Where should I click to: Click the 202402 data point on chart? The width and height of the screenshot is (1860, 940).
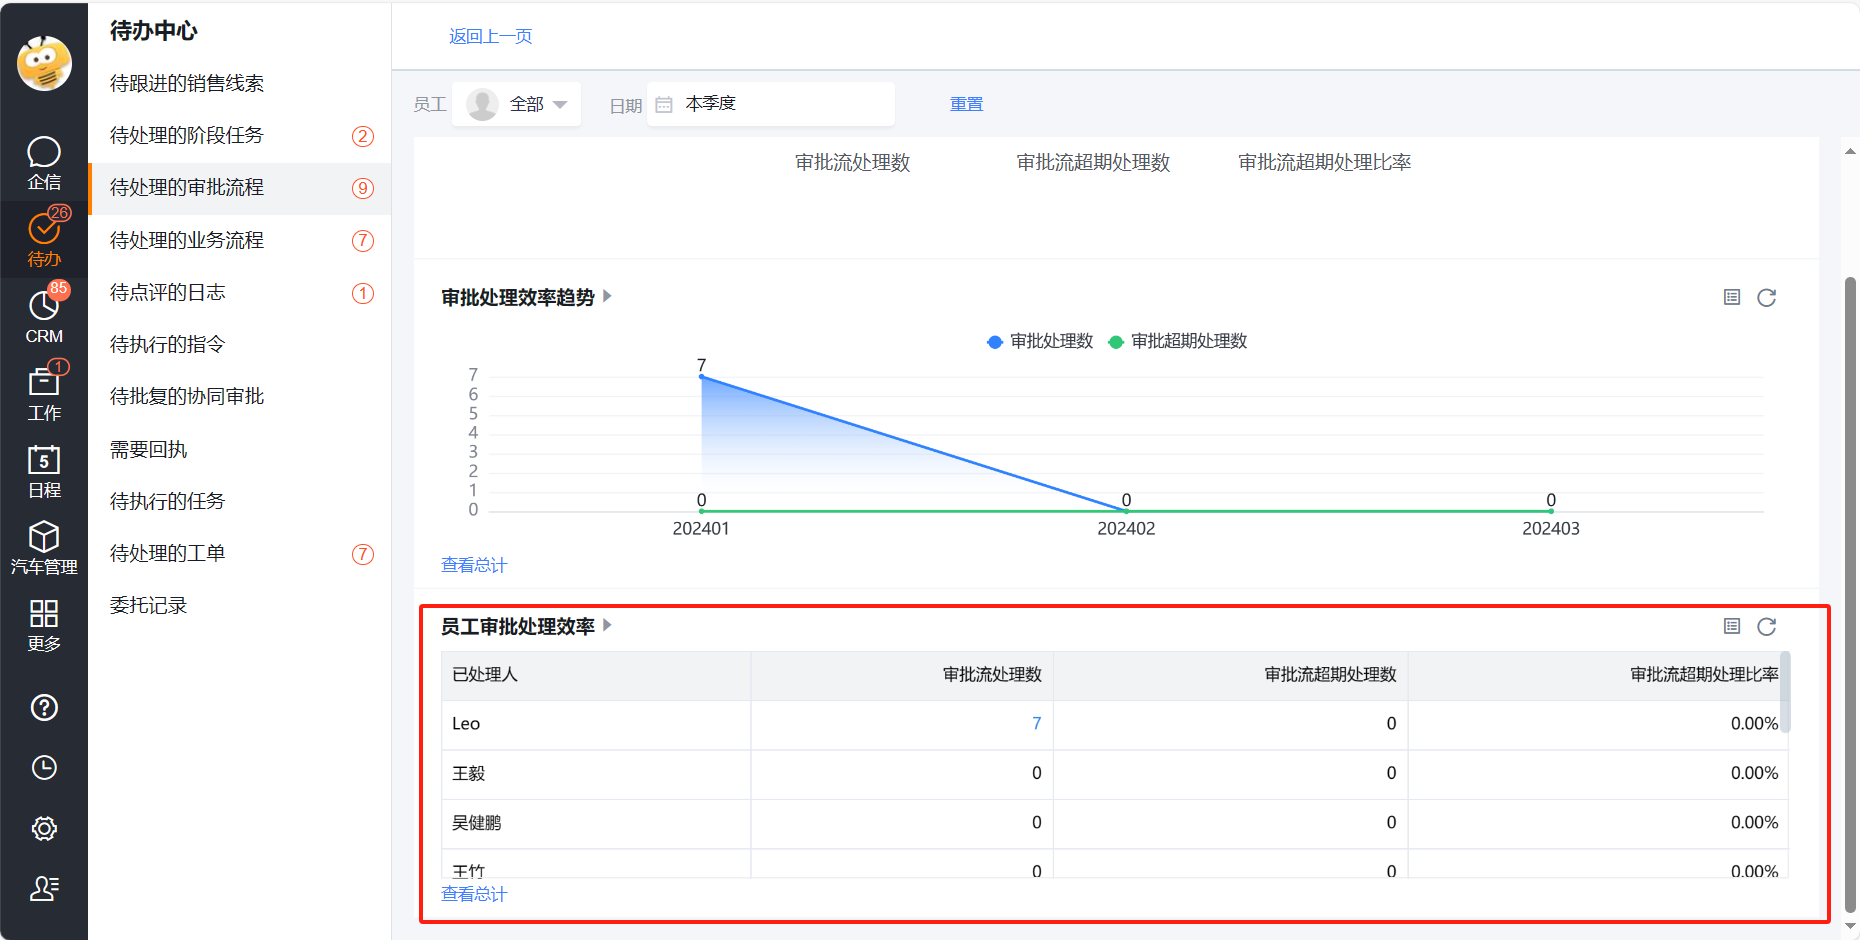[x=1126, y=511]
